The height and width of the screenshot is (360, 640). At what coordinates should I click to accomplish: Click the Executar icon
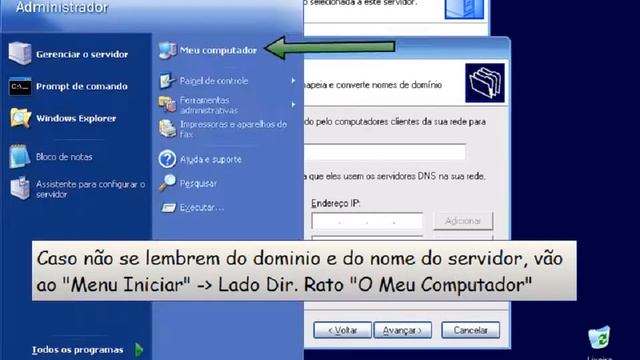(x=168, y=207)
